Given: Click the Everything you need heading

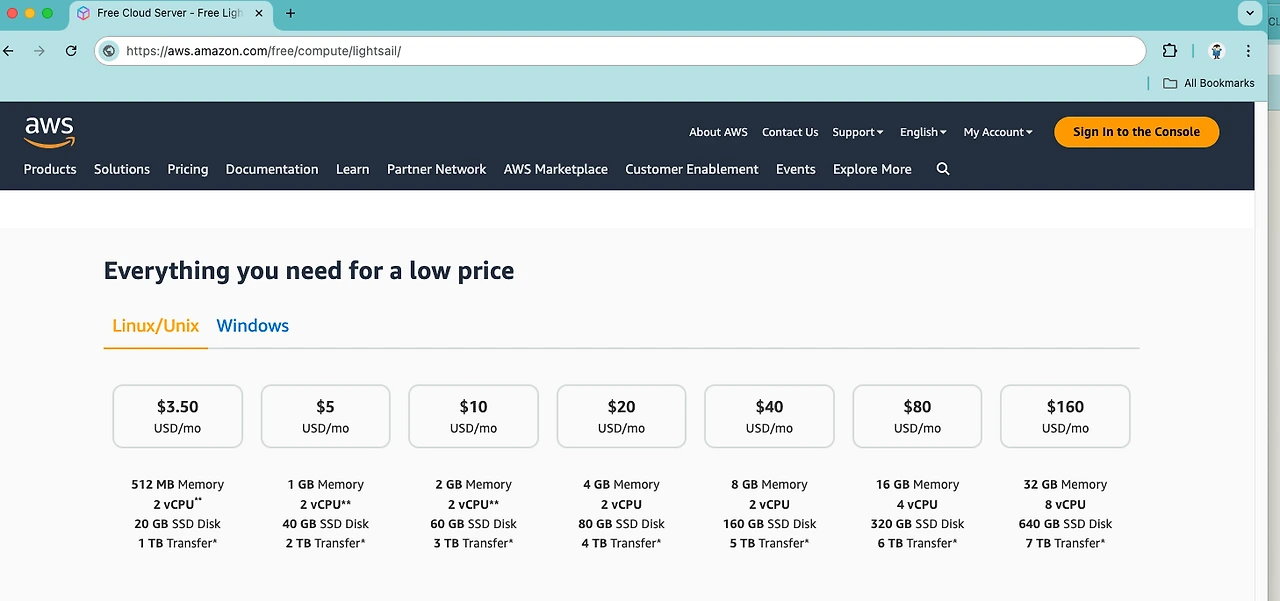Looking at the screenshot, I should point(309,271).
